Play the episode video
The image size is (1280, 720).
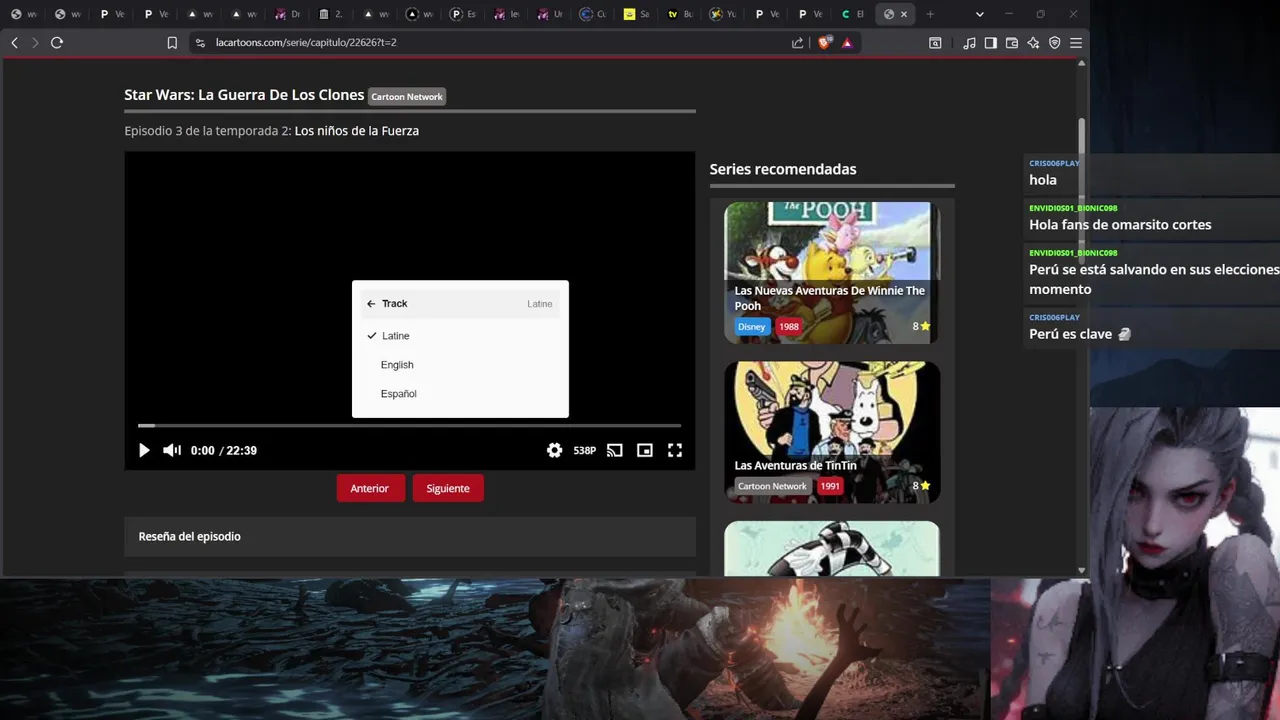pos(144,451)
